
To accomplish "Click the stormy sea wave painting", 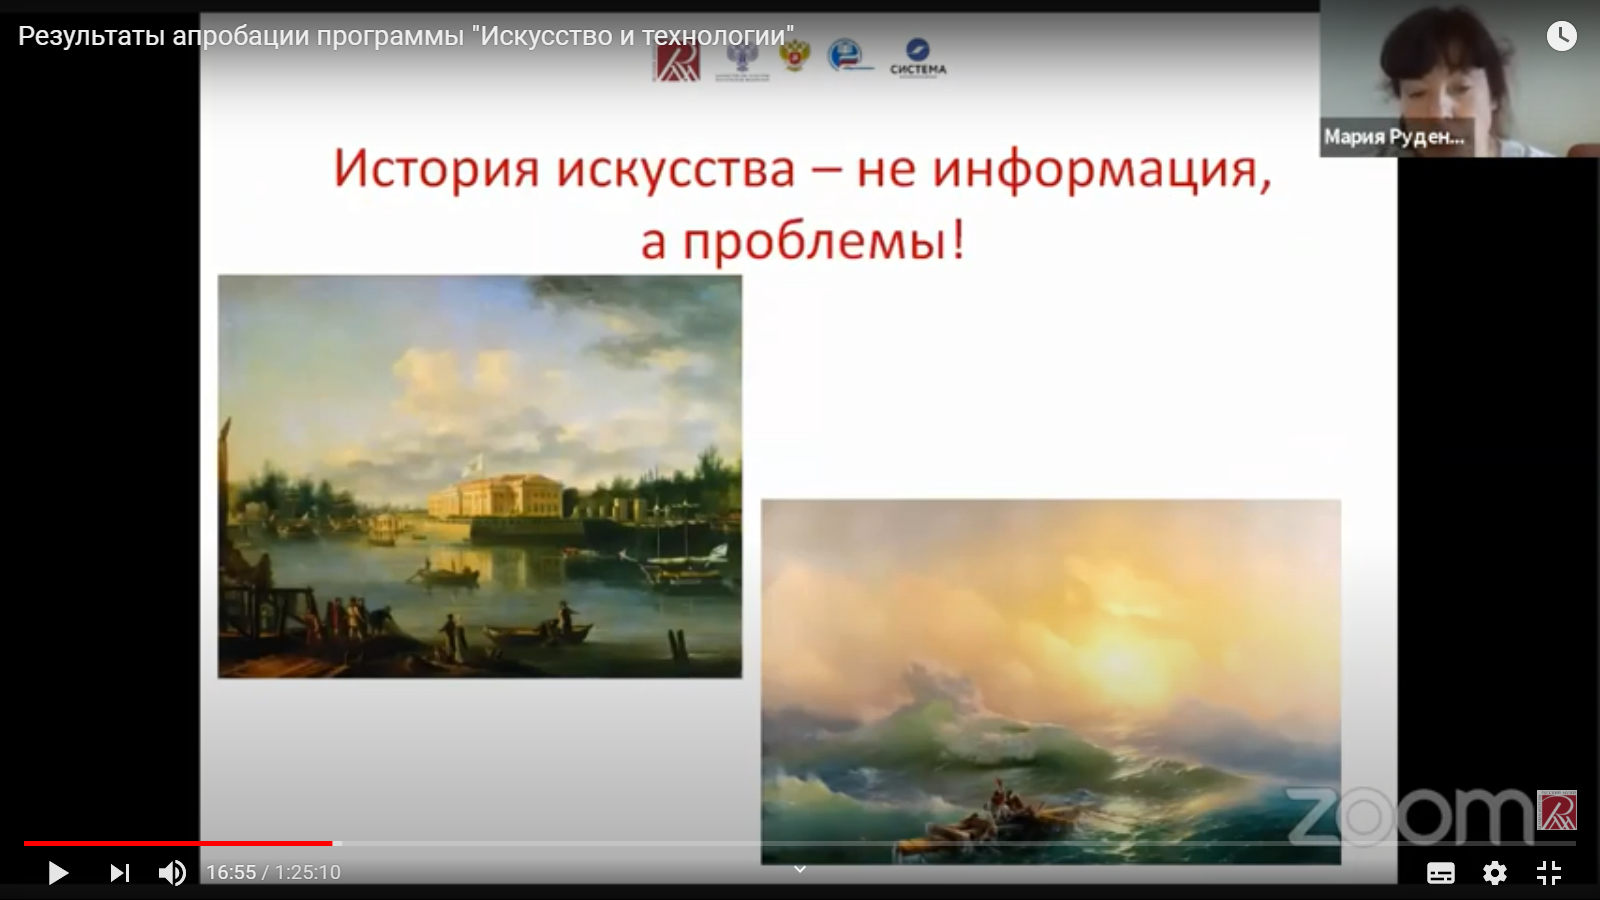I will coord(1050,681).
